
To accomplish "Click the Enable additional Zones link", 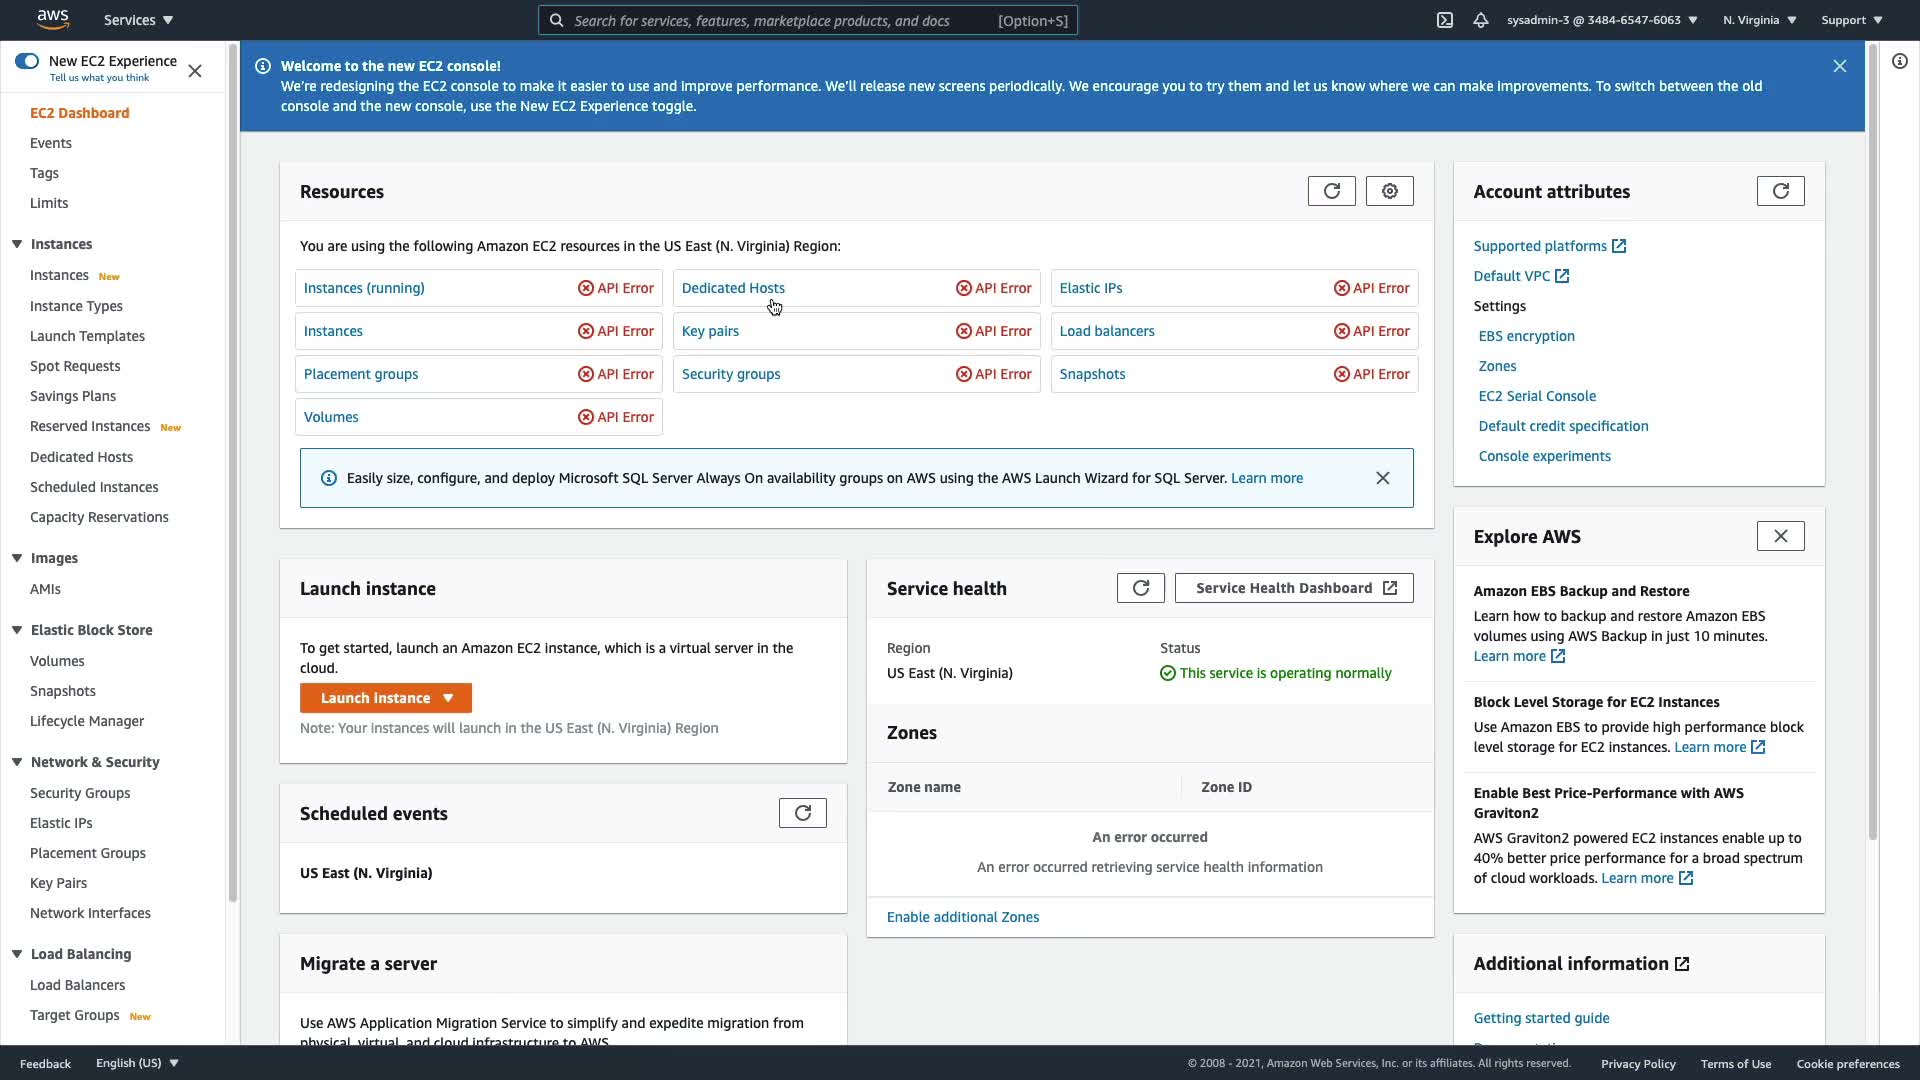I will tap(962, 917).
